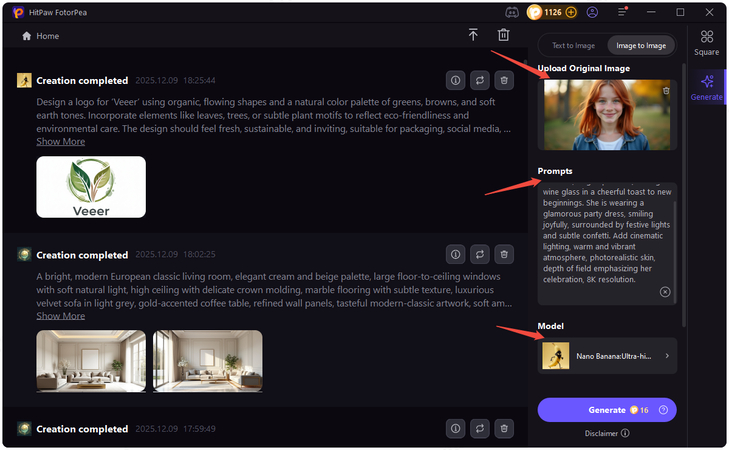Open the Generate sidebar section
729x450 pixels.
click(707, 87)
